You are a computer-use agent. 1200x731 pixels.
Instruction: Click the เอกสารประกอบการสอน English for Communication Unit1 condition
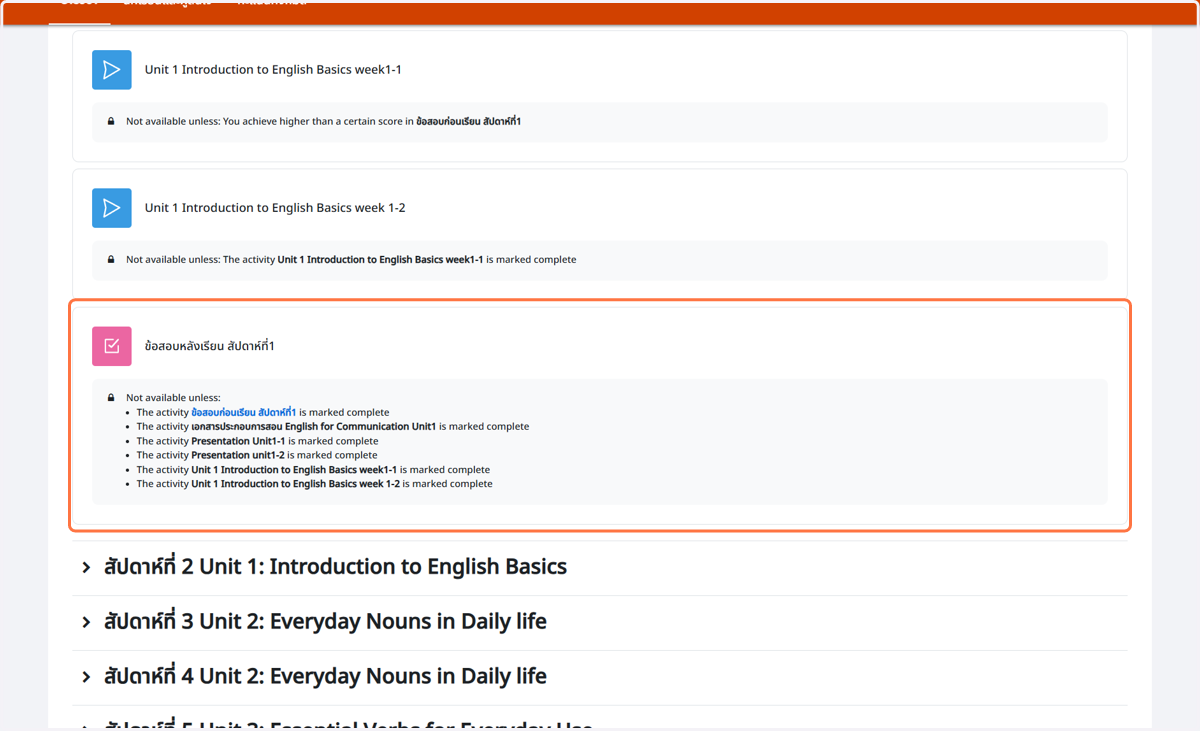[x=333, y=427]
